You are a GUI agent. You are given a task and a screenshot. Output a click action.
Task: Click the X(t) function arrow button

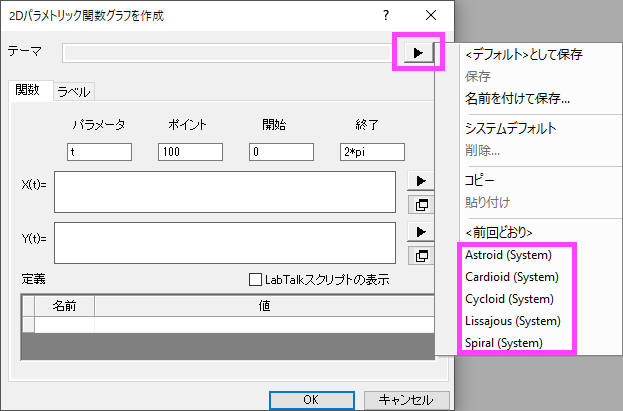[421, 181]
